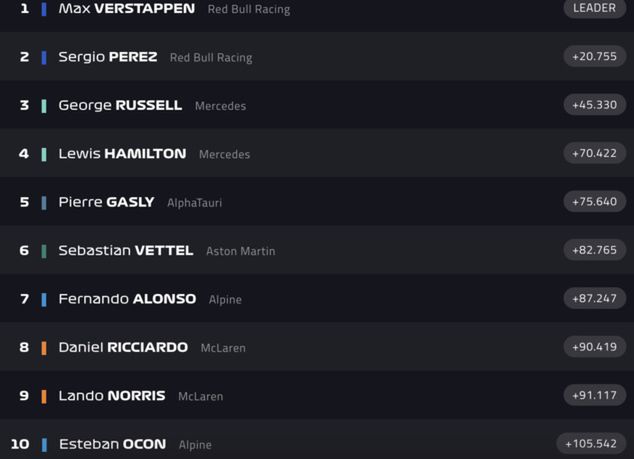Image resolution: width=634 pixels, height=459 pixels.
Task: Click the AlphaTauri team label
Action: 194,203
